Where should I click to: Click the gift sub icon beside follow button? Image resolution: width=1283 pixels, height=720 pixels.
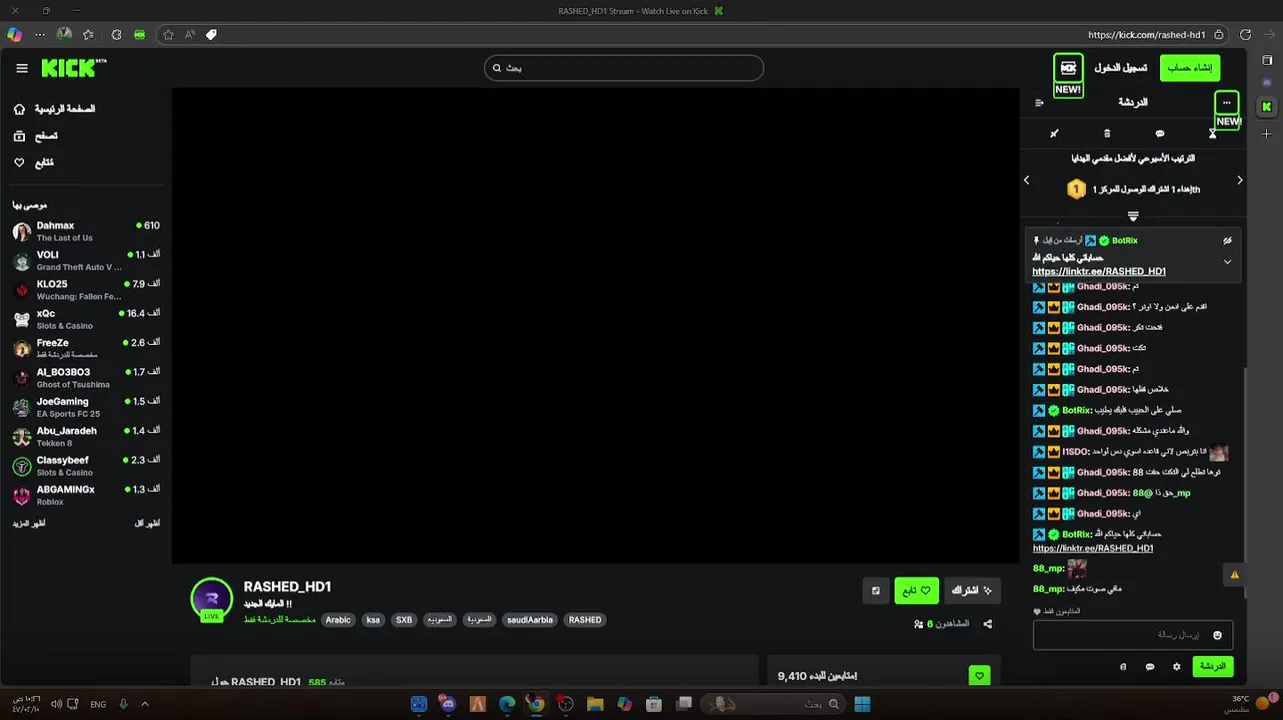[x=876, y=591]
